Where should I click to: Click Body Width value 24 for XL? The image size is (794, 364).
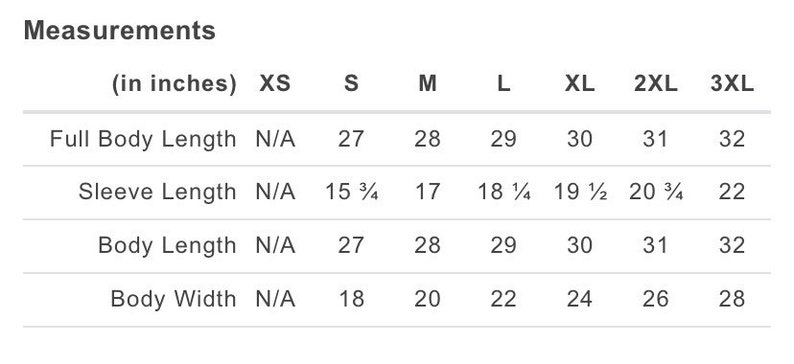580,299
